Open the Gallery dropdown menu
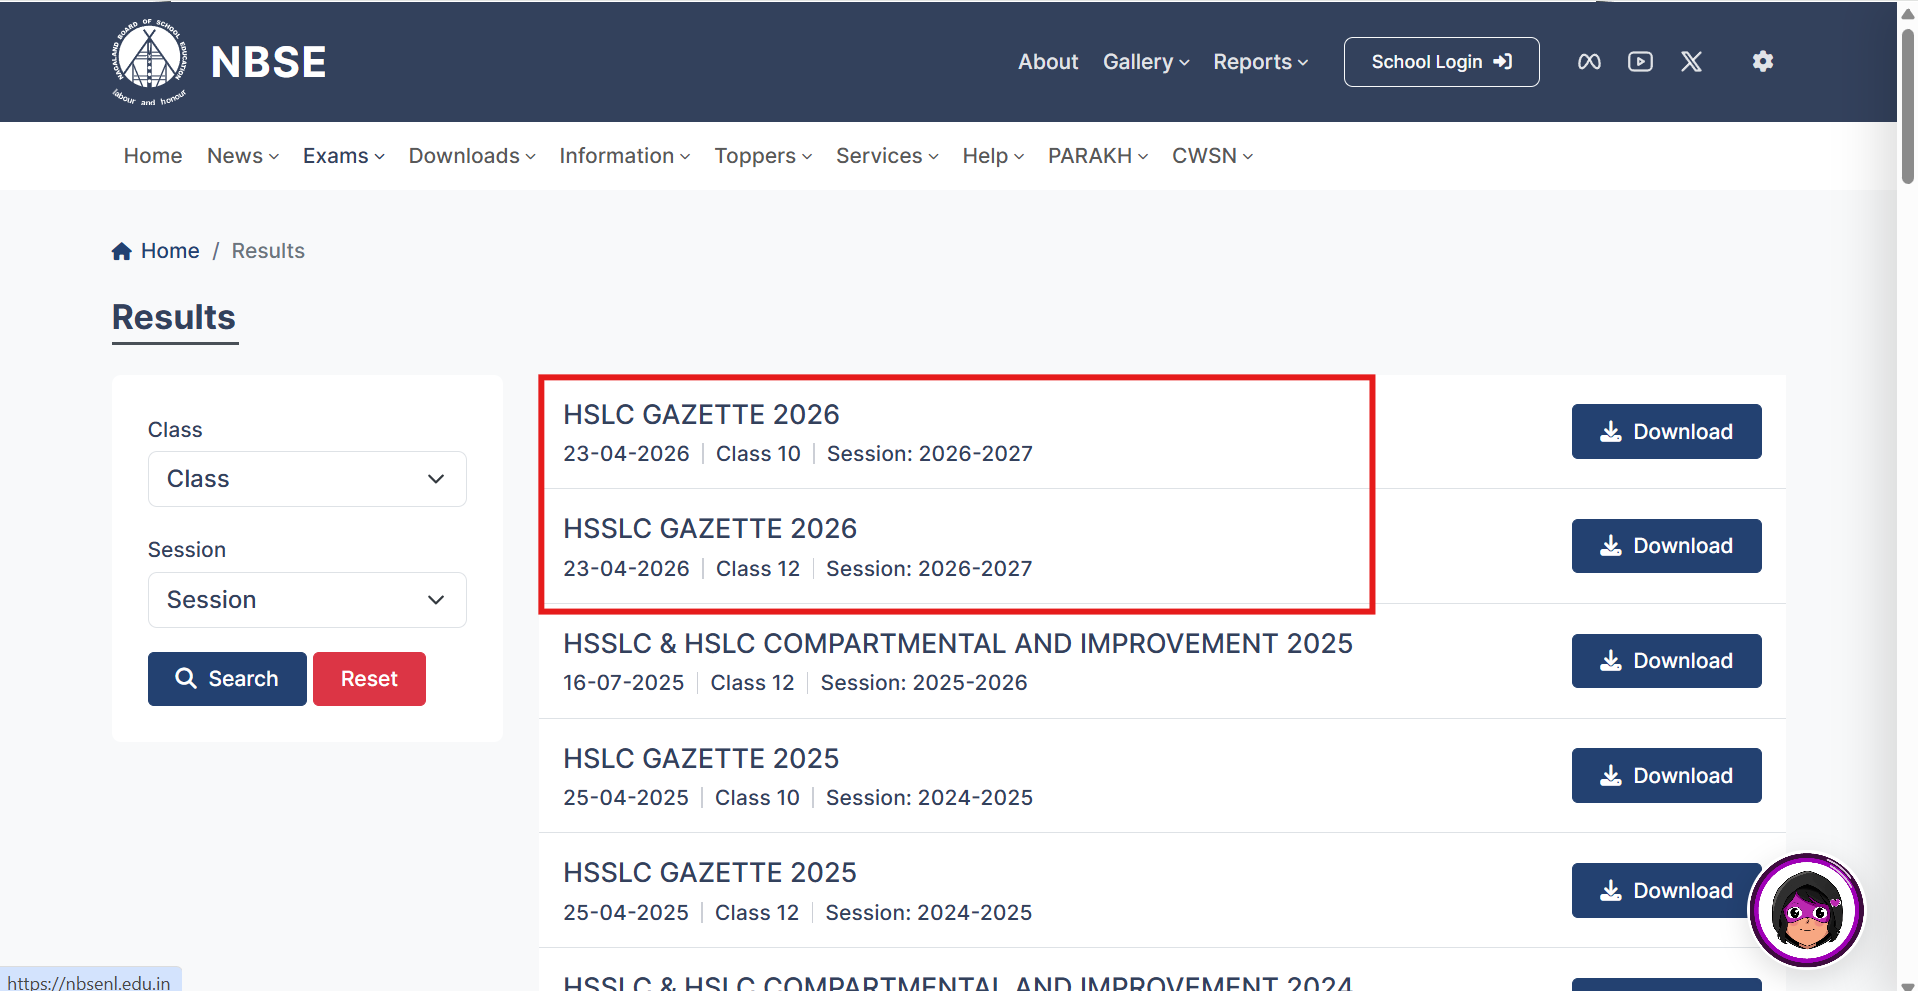 point(1146,62)
